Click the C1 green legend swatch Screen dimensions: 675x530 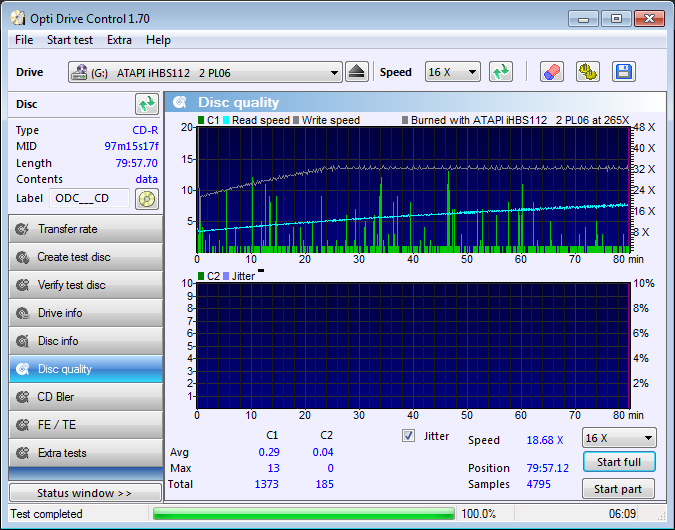click(201, 120)
